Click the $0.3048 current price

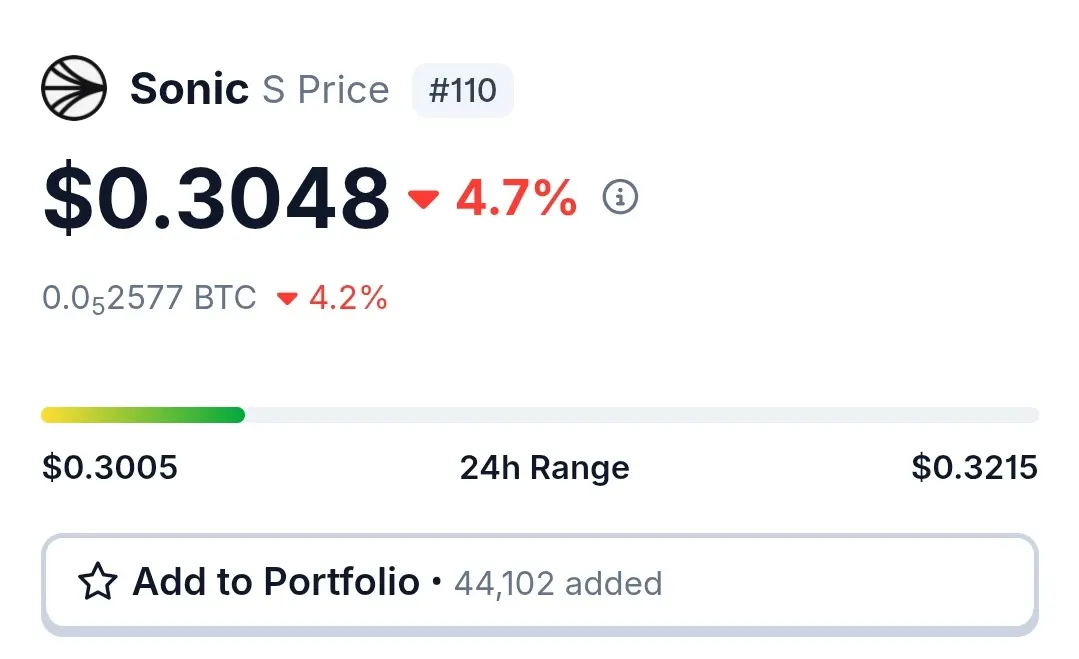point(217,198)
